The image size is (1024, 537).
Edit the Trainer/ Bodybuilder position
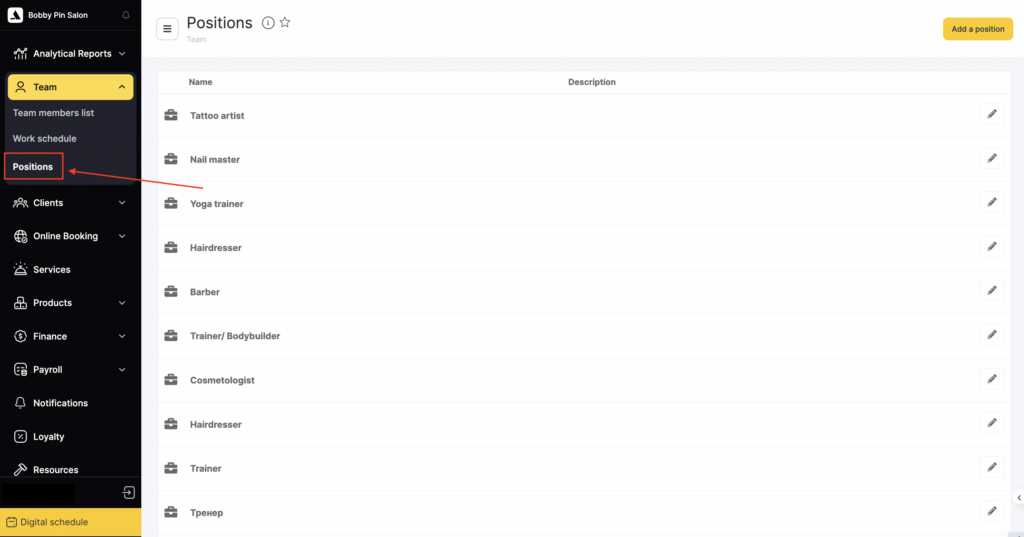(992, 335)
